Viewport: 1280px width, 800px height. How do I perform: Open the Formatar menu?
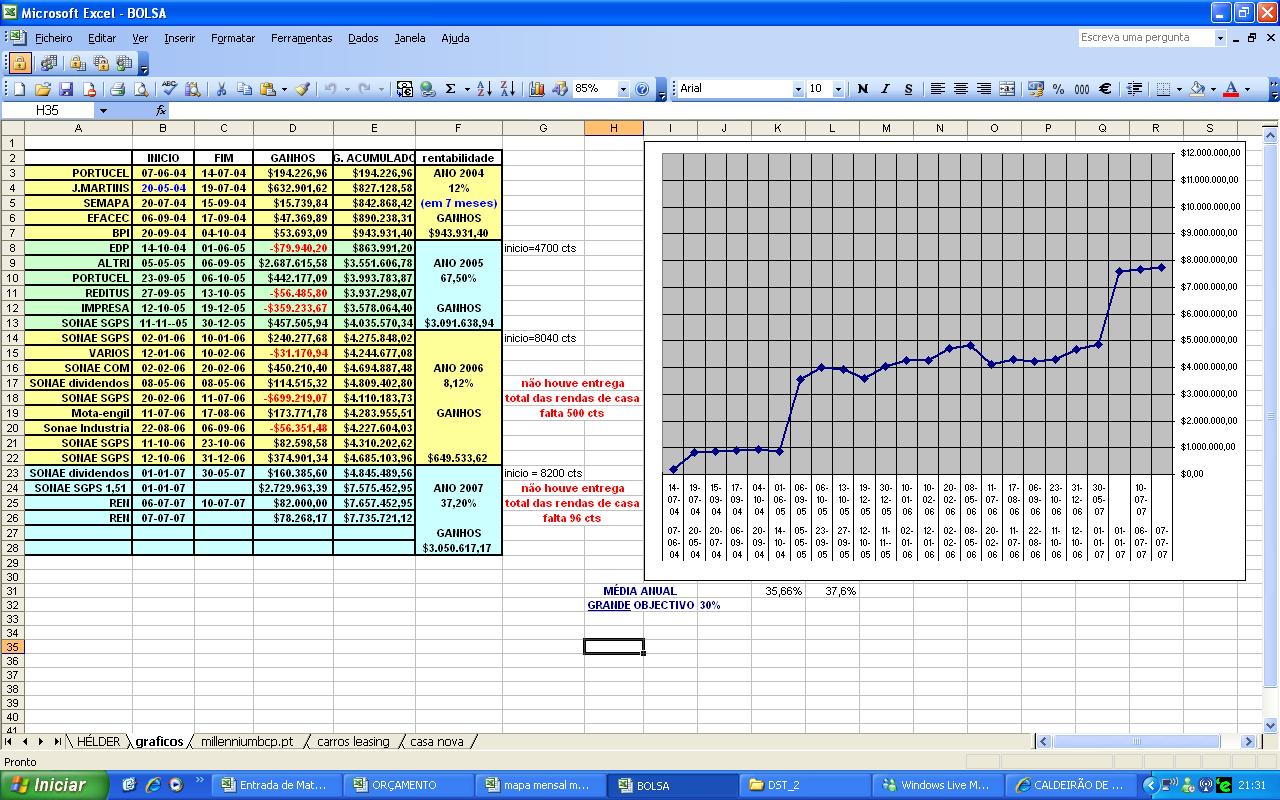233,38
